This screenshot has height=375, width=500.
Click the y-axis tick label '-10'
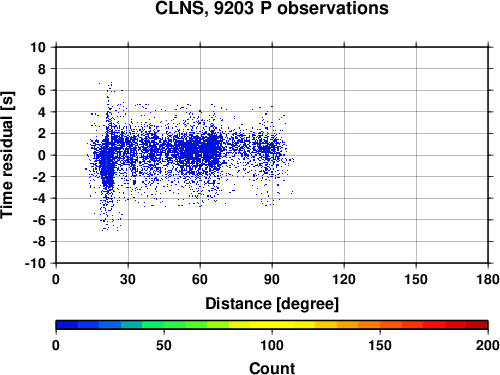click(x=35, y=263)
